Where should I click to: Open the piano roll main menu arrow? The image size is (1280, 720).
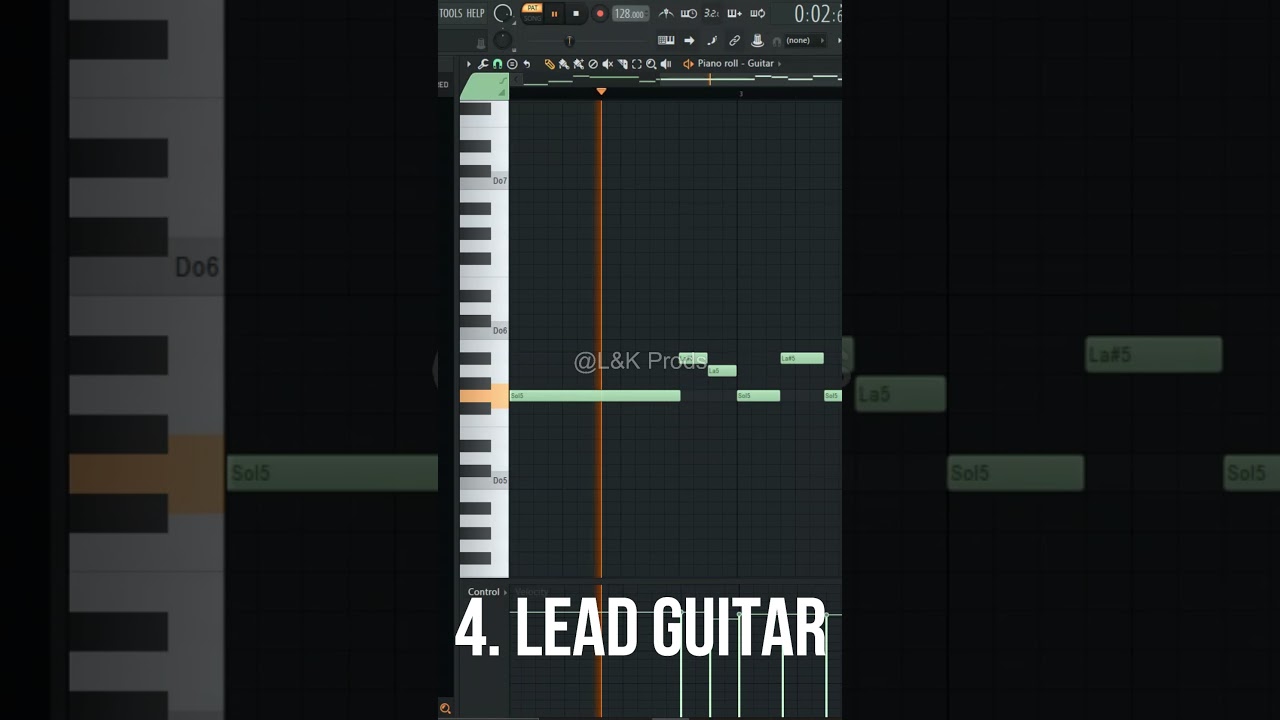[x=469, y=64]
